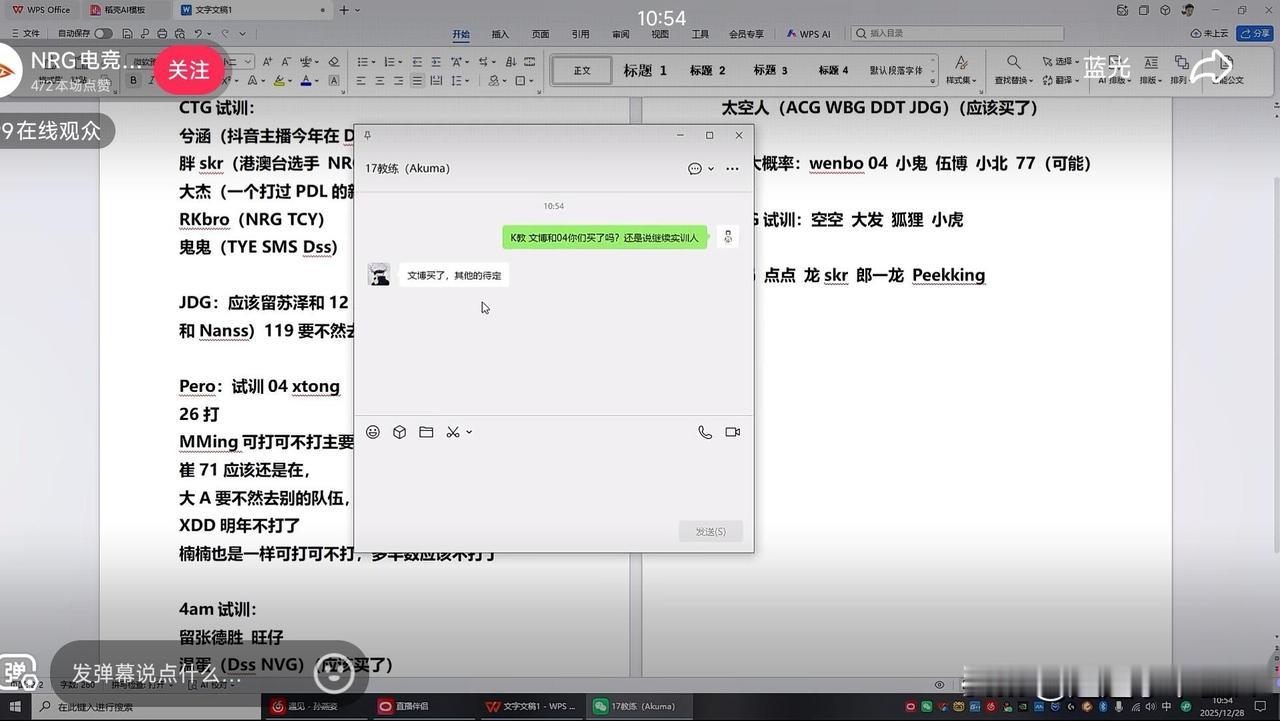Apply the font color A swatch
Screen dimensions: 1280x721
308,81
